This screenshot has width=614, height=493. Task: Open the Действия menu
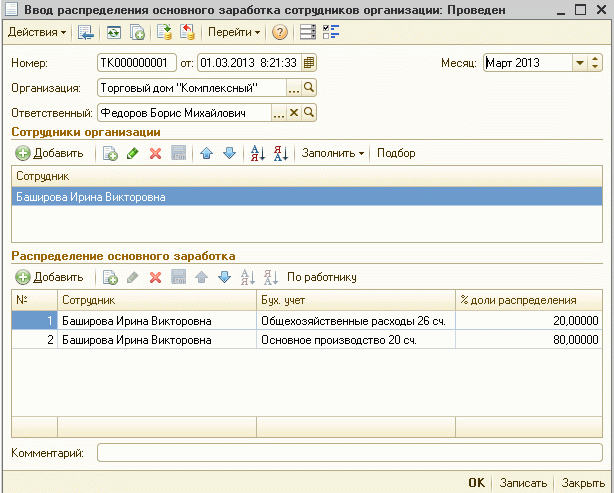[37, 32]
